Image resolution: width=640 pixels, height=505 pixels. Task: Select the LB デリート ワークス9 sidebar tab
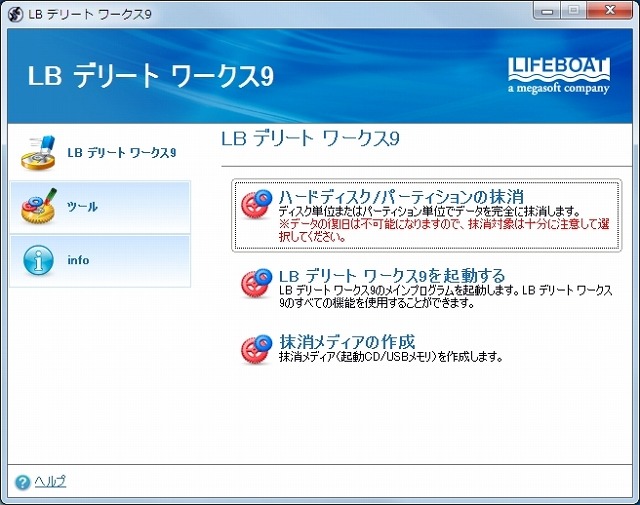[x=100, y=153]
